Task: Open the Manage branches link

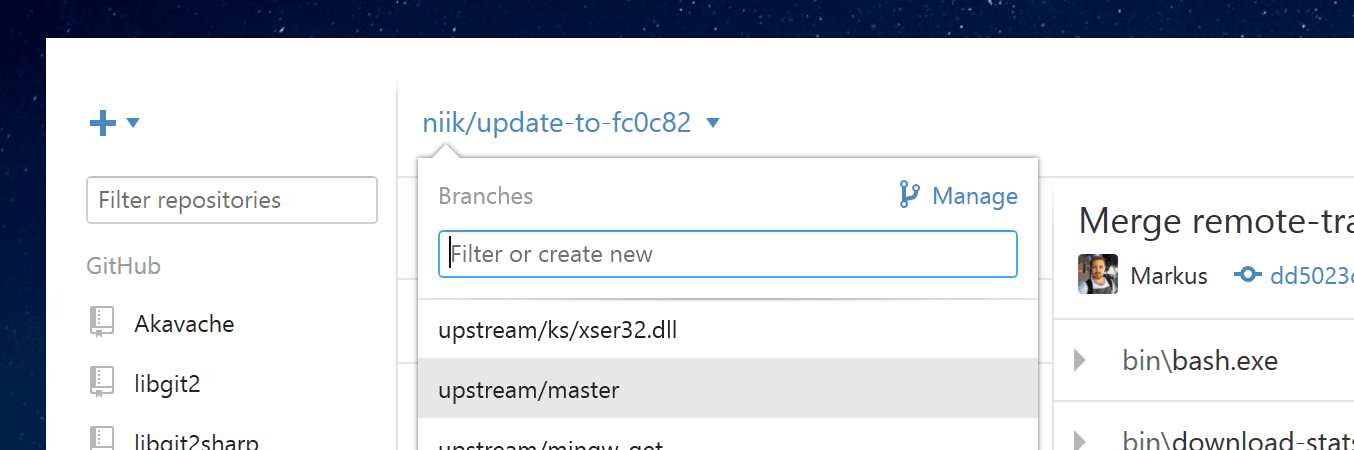Action: pos(974,196)
